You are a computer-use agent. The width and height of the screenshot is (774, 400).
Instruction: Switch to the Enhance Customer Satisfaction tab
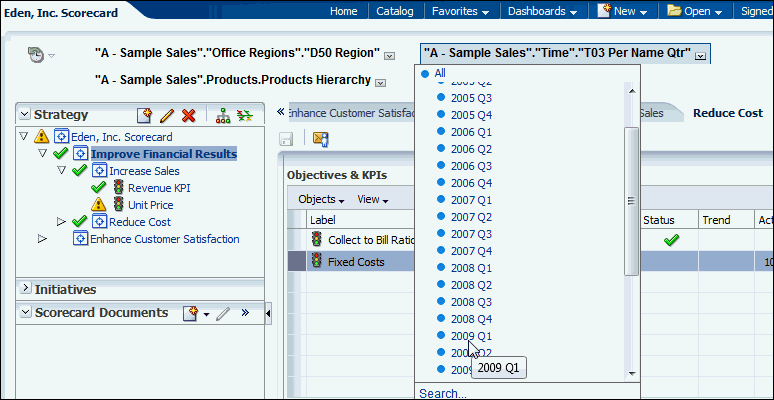pos(352,113)
